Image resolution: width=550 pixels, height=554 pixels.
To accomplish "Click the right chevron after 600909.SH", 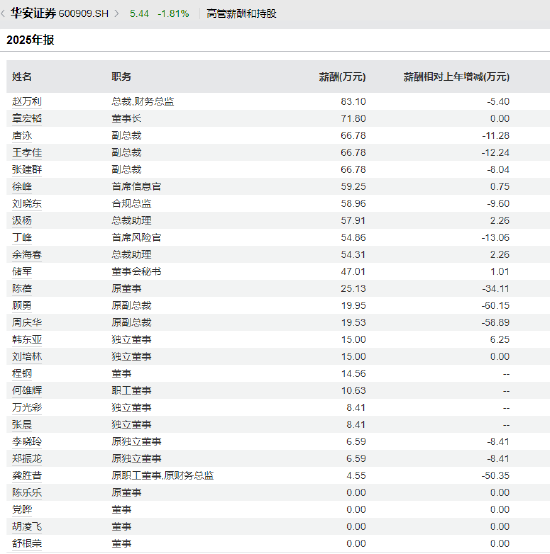I will pyautogui.click(x=117, y=14).
